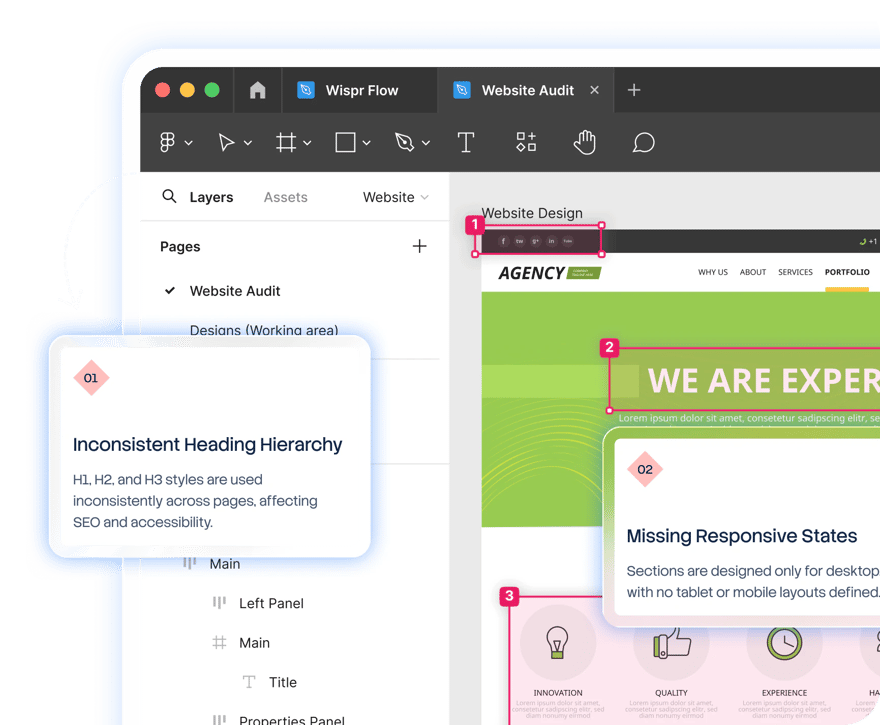Select the Title text layer
Screen dimensions: 880x725
283,682
